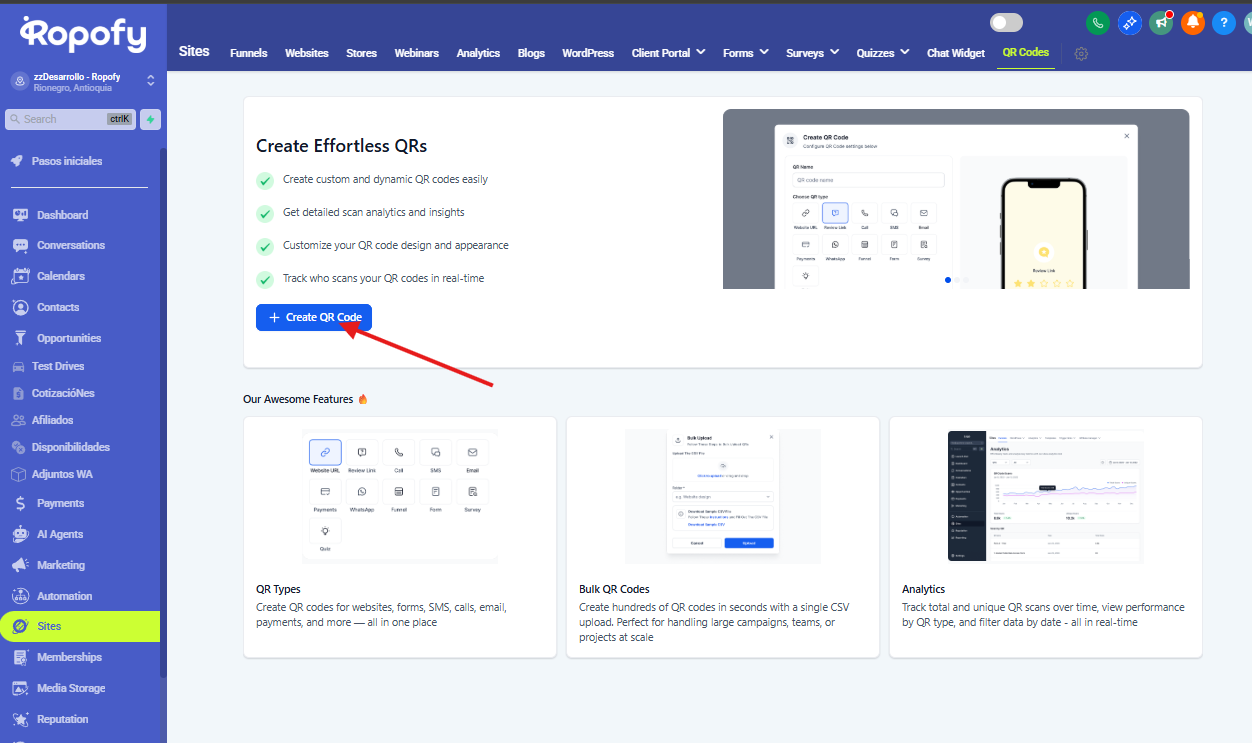The image size is (1252, 743).
Task: Open the megaphone announcements icon
Action: (x=1161, y=23)
